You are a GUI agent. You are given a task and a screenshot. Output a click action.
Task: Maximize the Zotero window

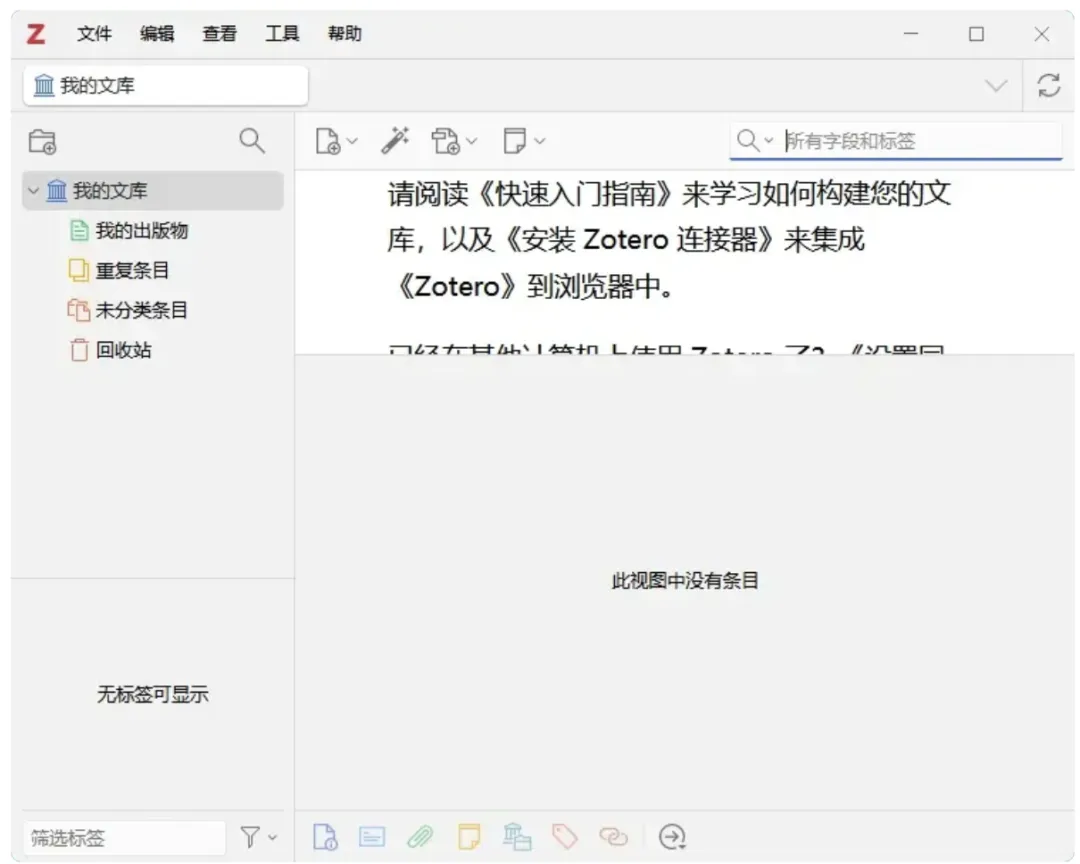(976, 34)
